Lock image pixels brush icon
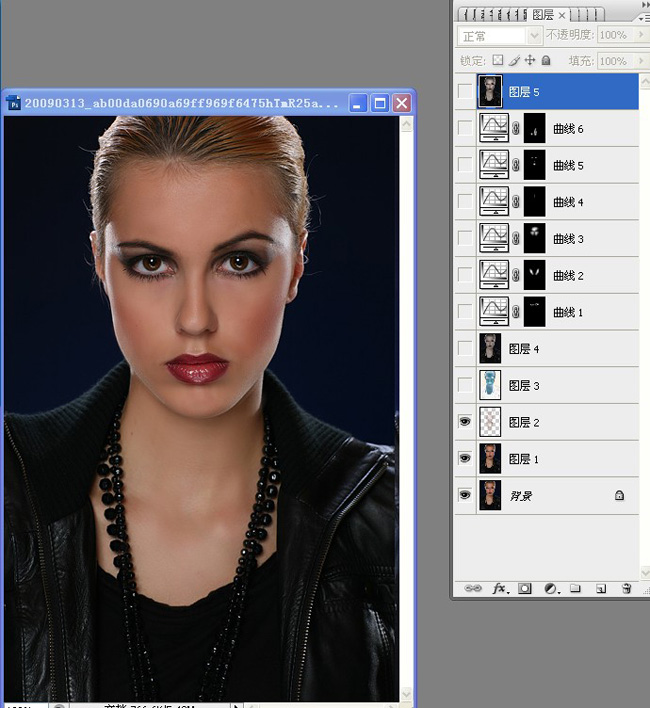Viewport: 650px width, 708px height. click(x=514, y=60)
